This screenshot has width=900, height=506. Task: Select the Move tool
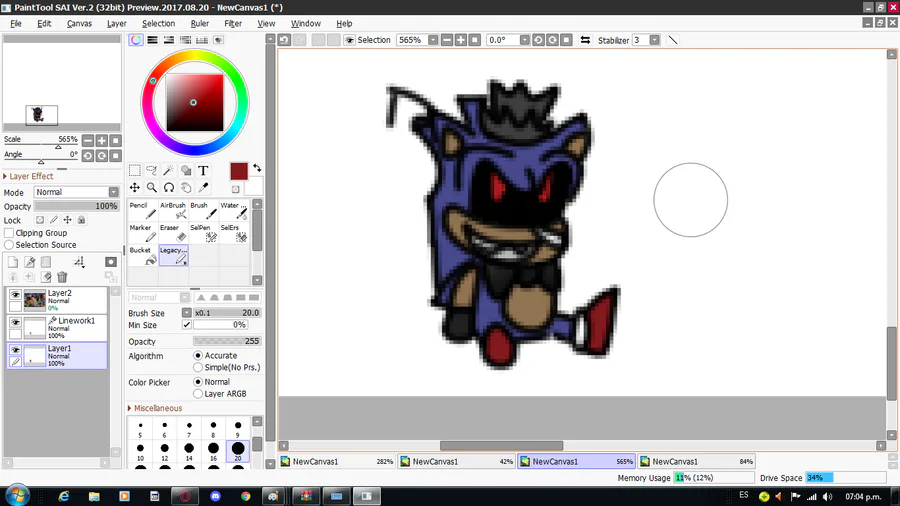click(134, 188)
